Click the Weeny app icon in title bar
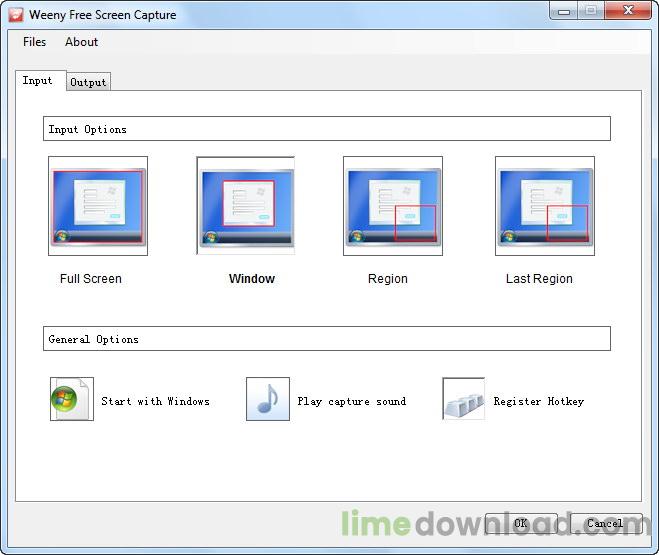 tap(16, 15)
